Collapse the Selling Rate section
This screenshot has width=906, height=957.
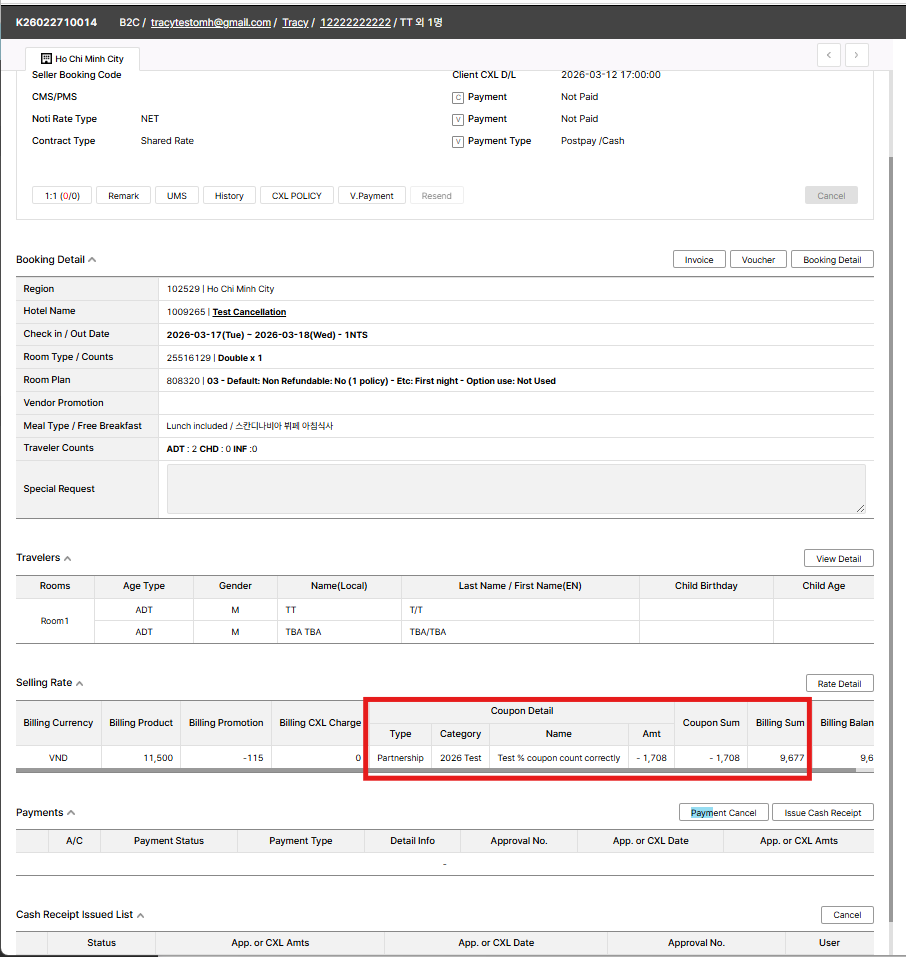click(x=80, y=684)
